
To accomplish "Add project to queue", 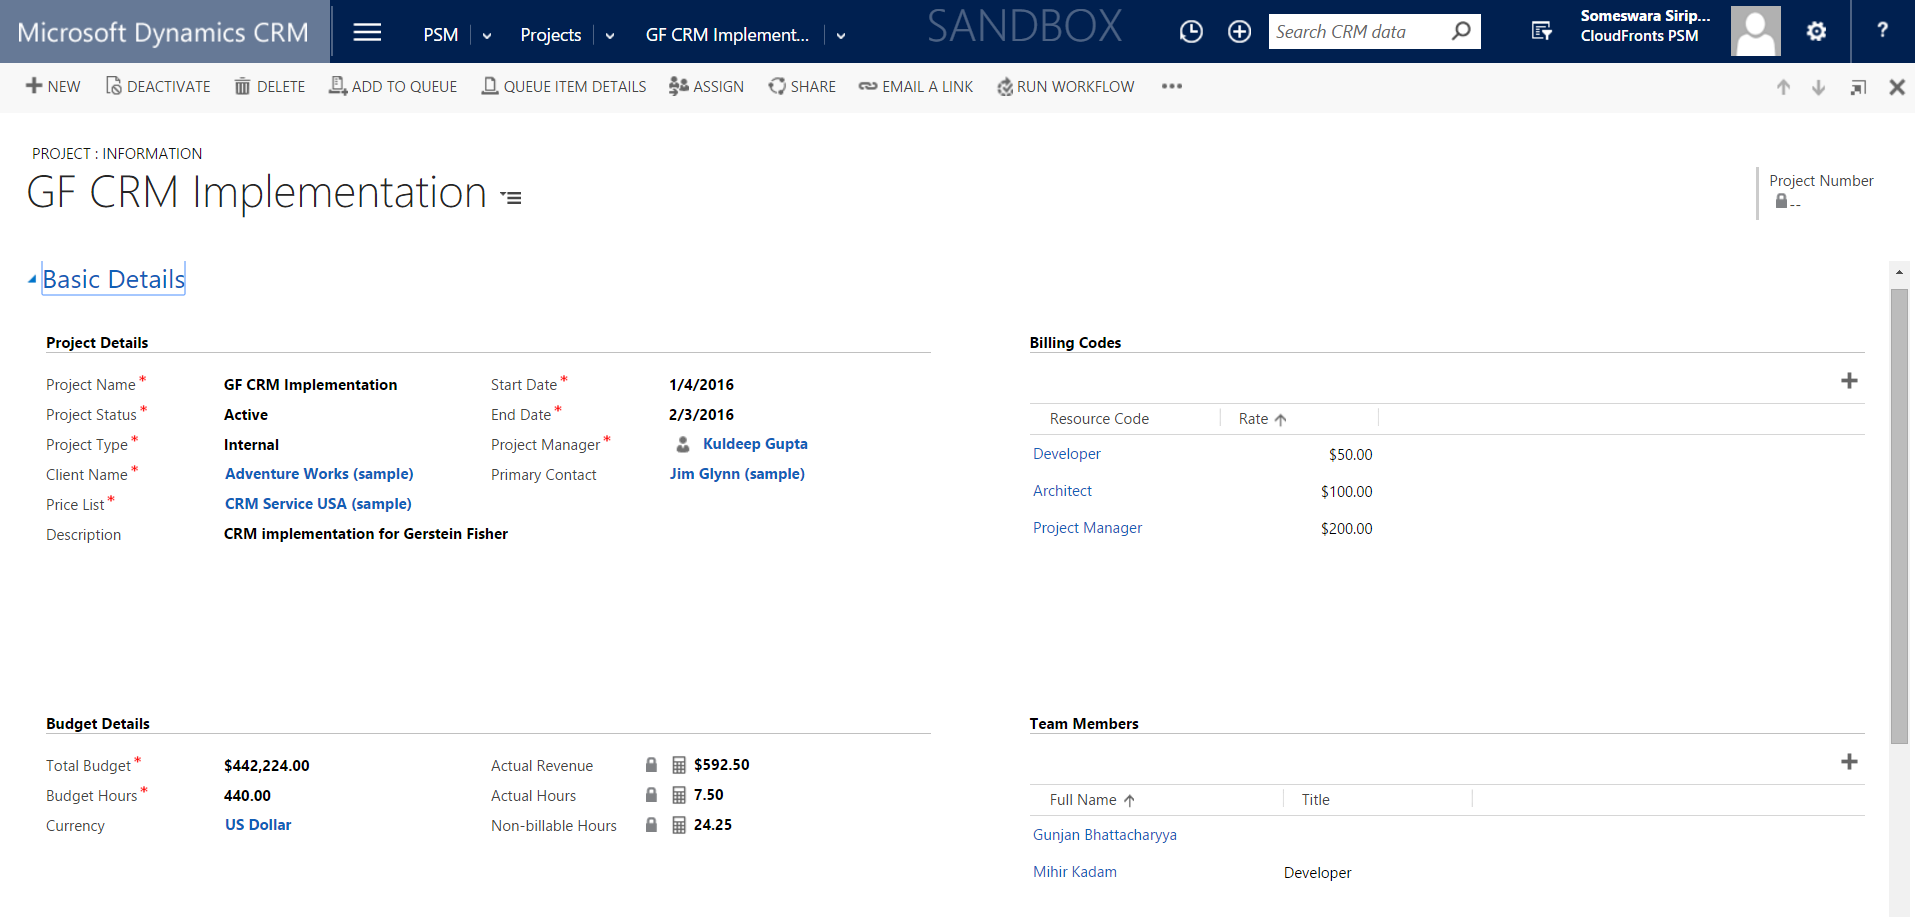I will click(393, 87).
